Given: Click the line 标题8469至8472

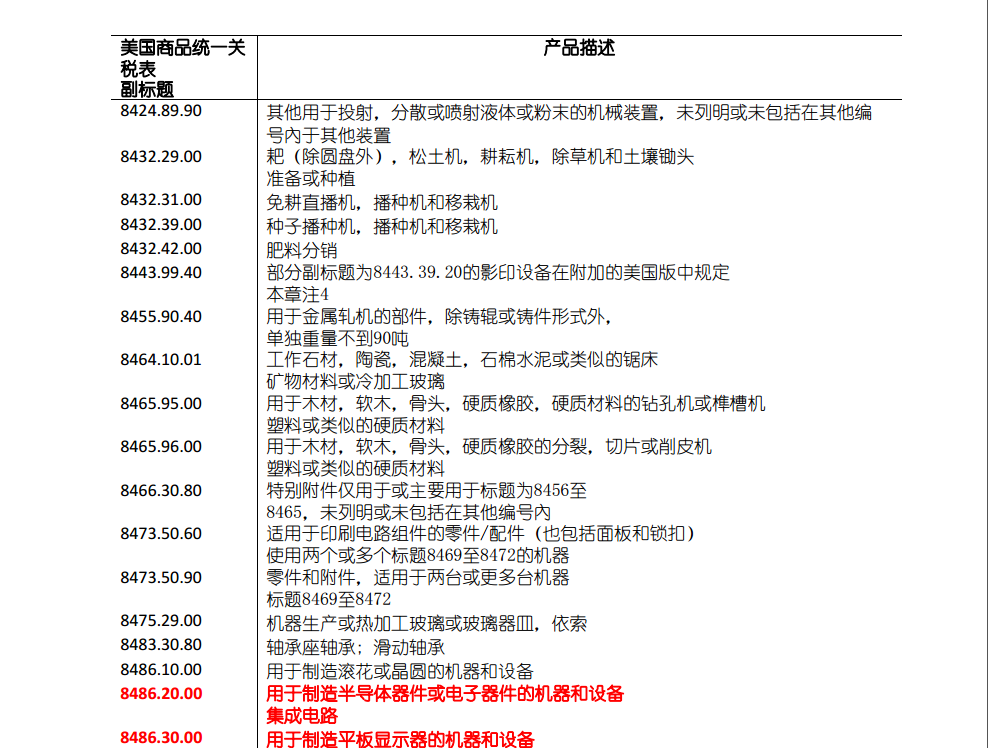Looking at the screenshot, I should [328, 599].
